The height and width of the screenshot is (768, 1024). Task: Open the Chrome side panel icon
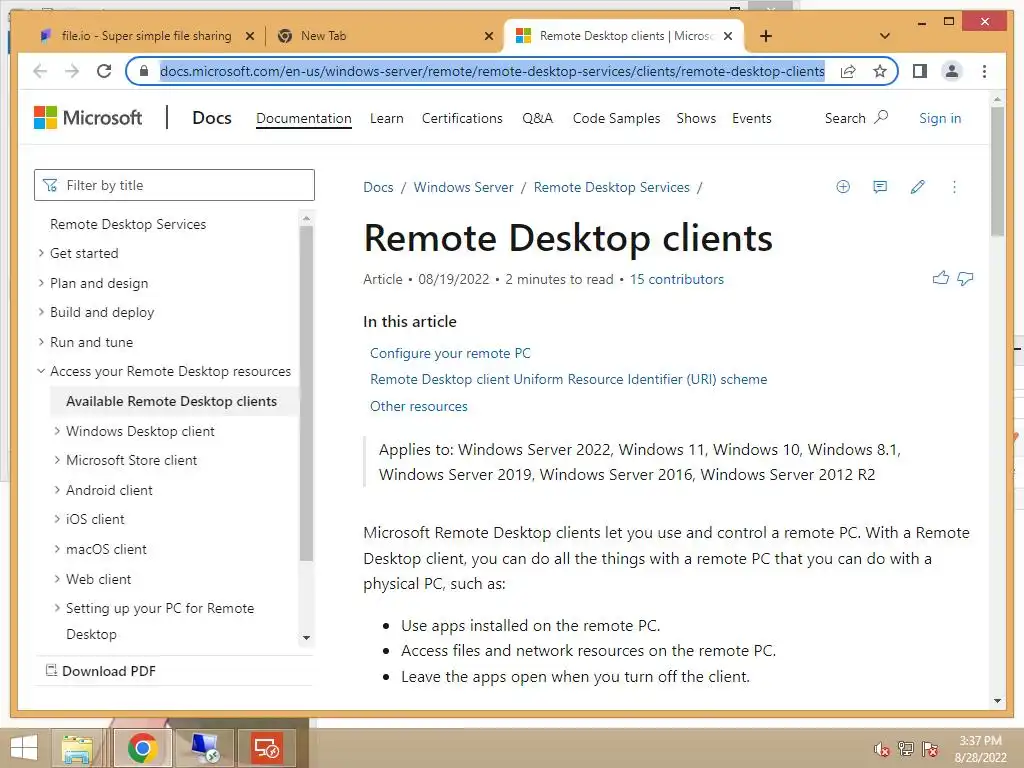click(920, 71)
